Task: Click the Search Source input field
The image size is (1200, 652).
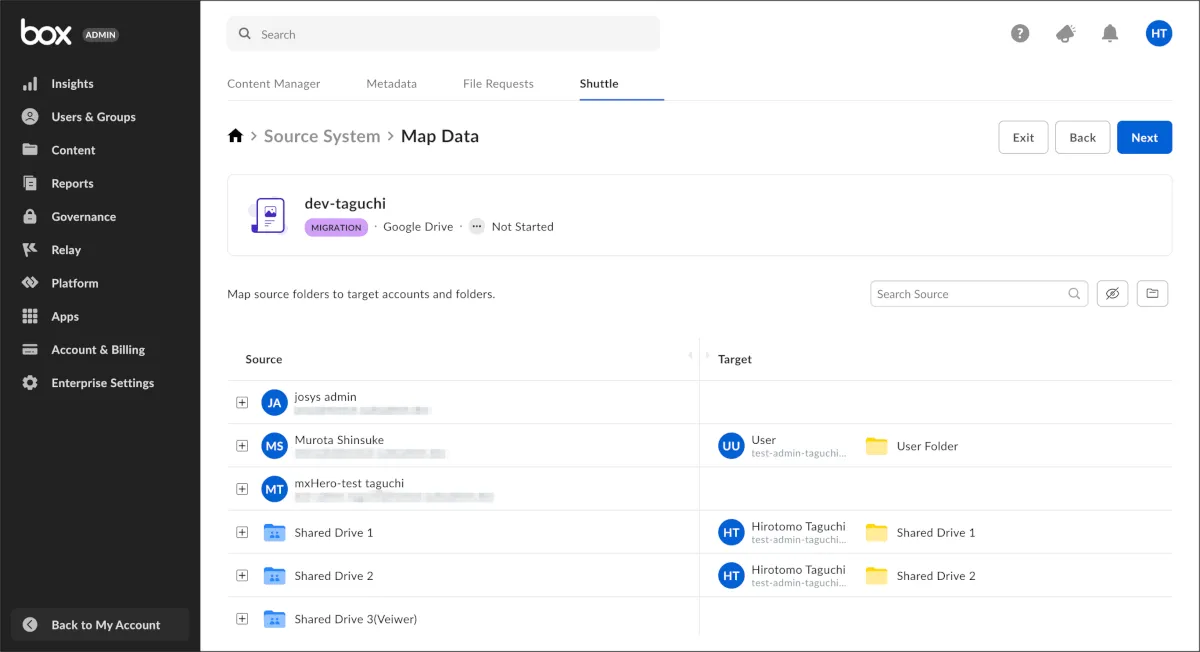Action: pos(968,294)
